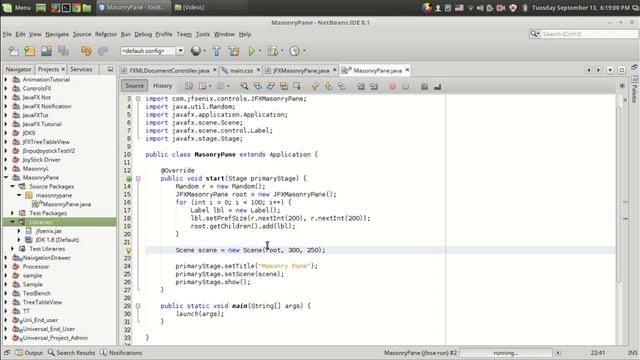Viewport: 640px width, 360px height.
Task: Toggle the Source view button
Action: point(134,86)
